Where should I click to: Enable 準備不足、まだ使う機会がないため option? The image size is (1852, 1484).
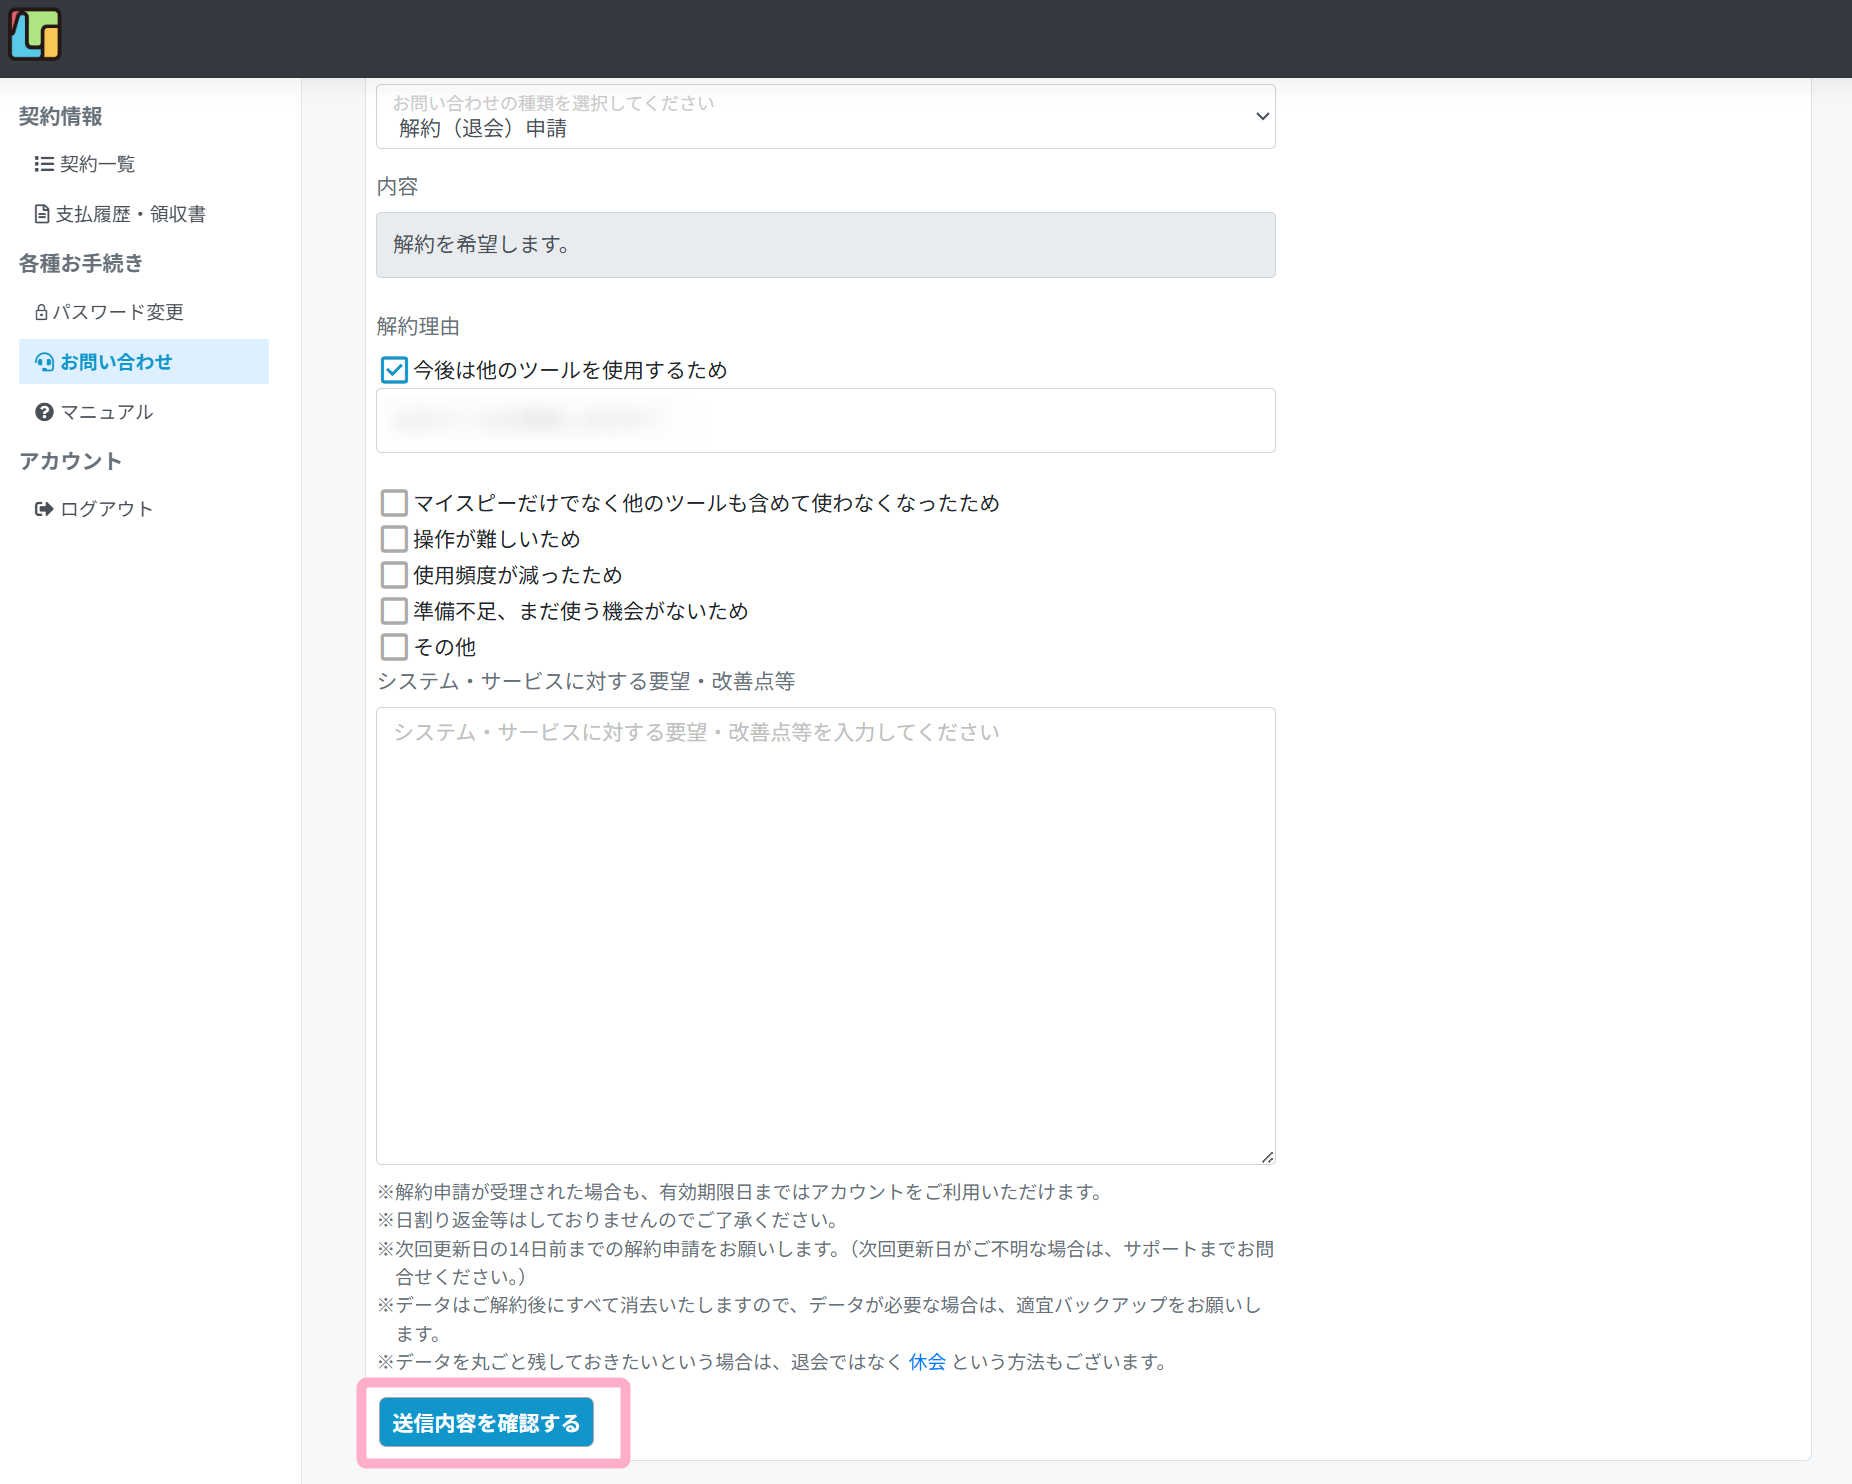[x=394, y=611]
